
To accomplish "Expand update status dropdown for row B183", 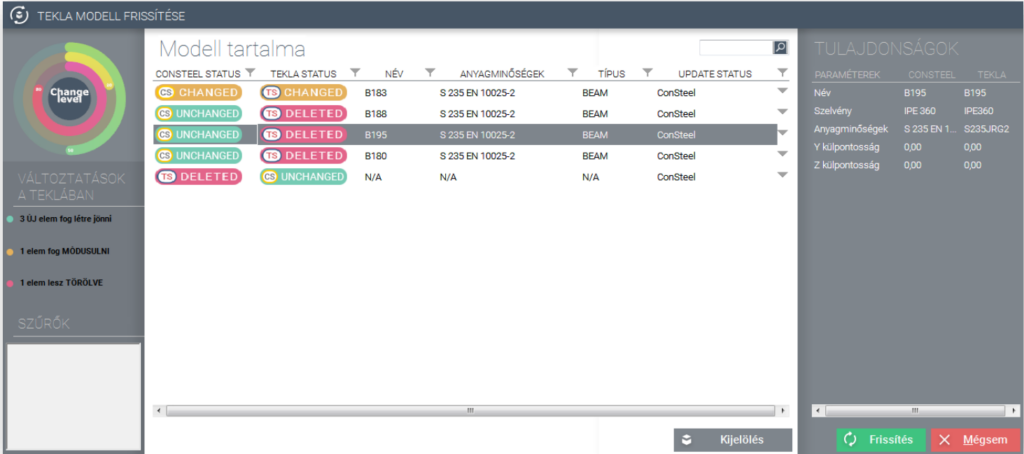I will click(782, 91).
